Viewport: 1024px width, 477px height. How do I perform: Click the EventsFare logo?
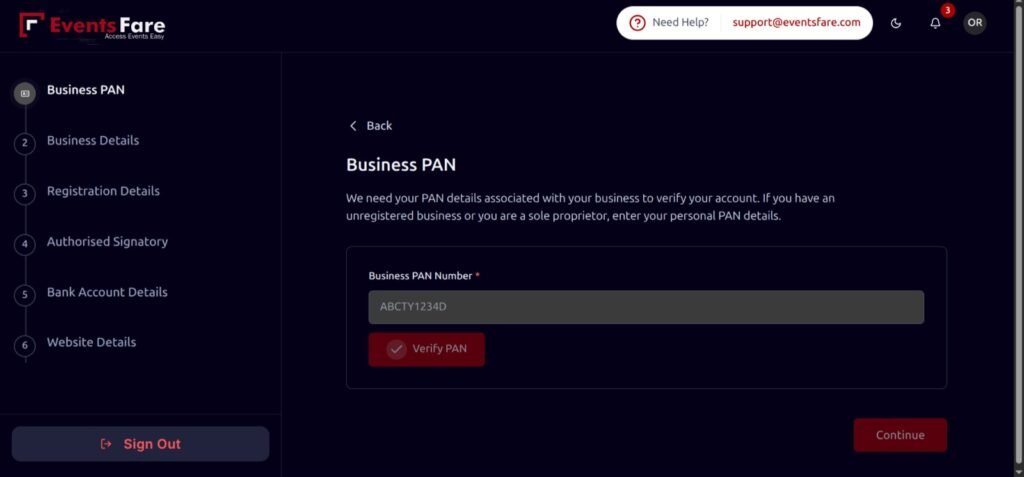[x=92, y=25]
